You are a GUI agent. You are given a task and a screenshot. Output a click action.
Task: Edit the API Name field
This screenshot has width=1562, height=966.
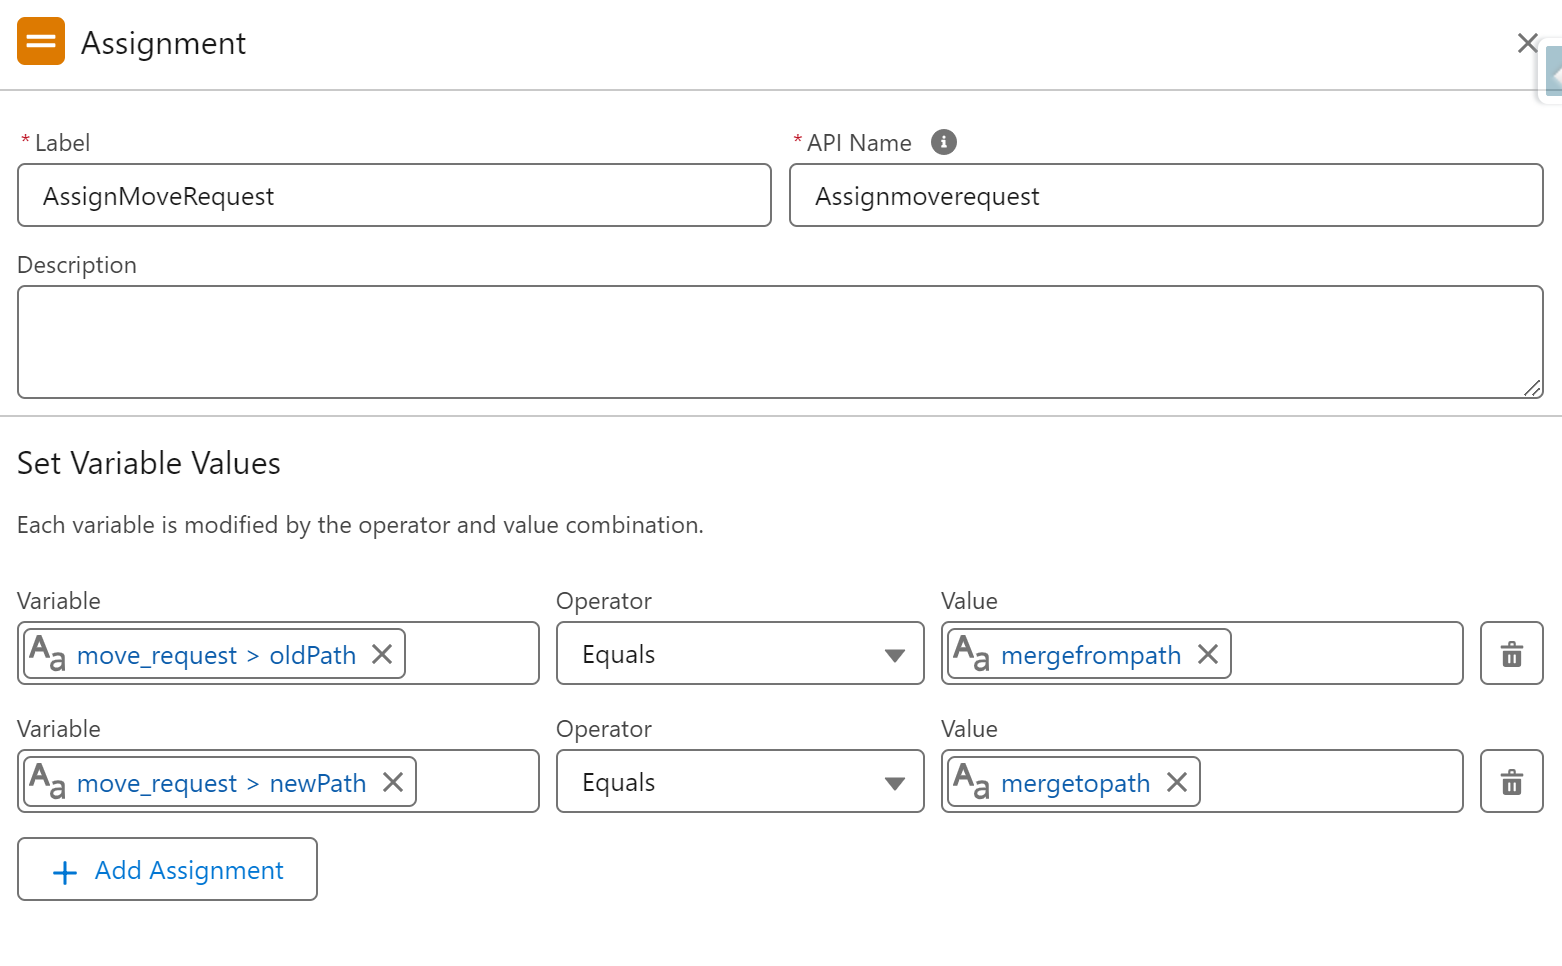pyautogui.click(x=1166, y=195)
